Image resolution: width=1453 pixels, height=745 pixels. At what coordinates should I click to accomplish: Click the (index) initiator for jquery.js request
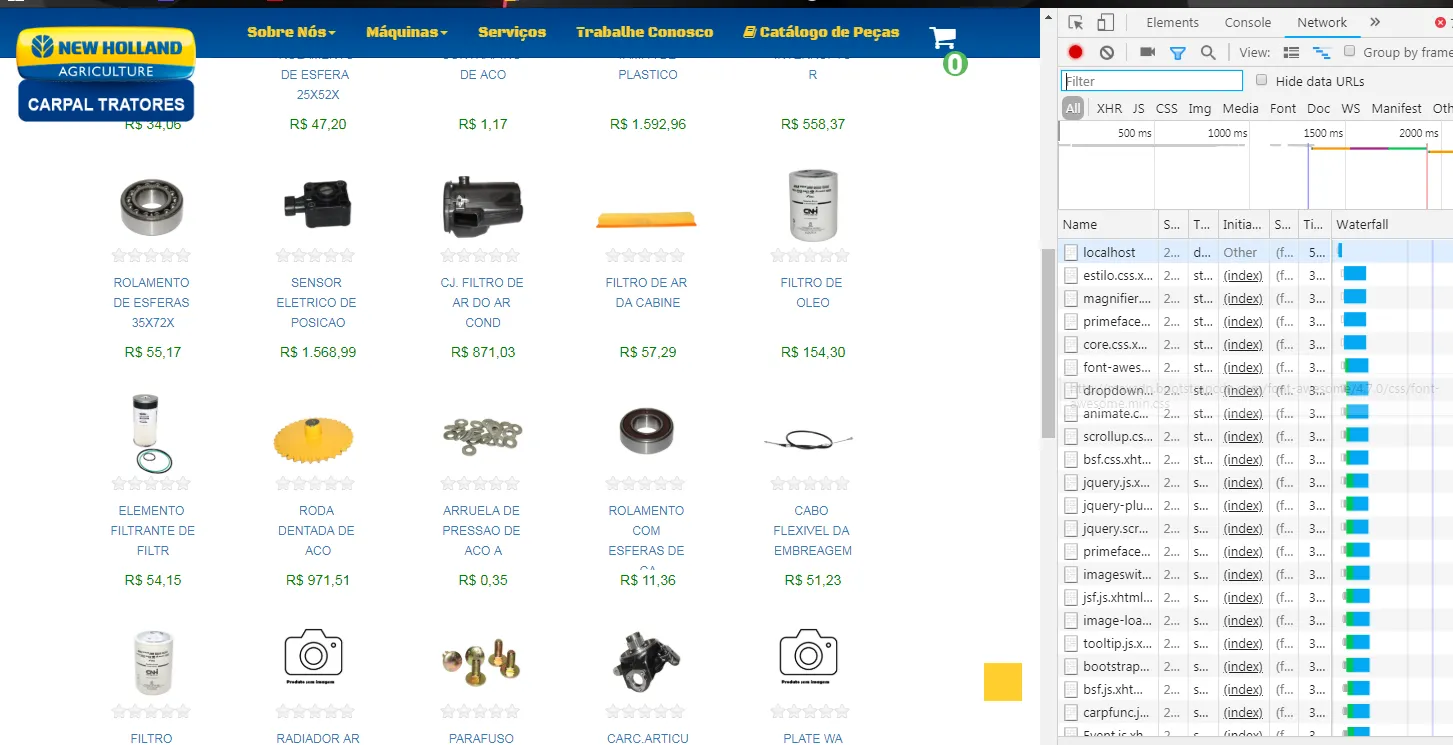[1243, 482]
